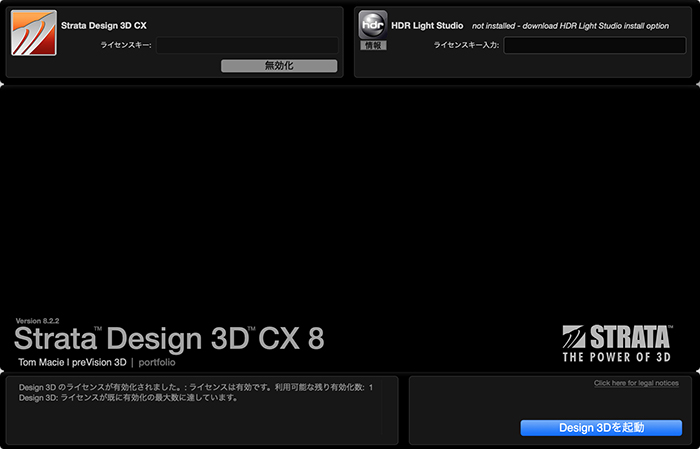Click the 'Design 3D のライセンスが有効化されました' status line
The height and width of the screenshot is (449, 700).
point(196,387)
